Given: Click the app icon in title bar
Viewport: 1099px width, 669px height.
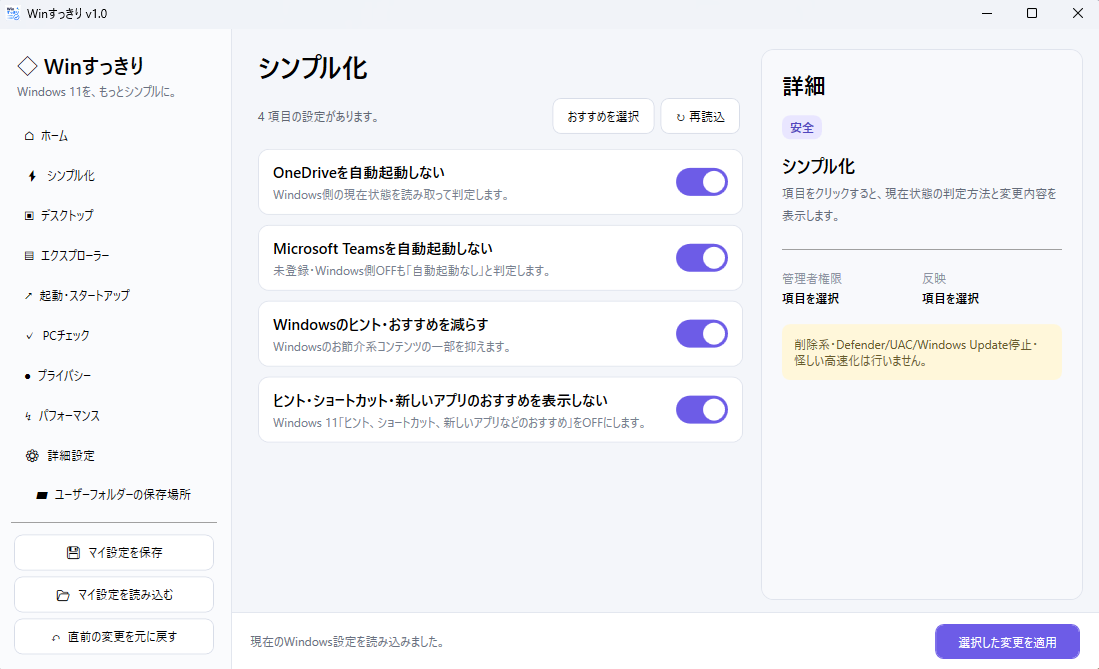Looking at the screenshot, I should (13, 13).
